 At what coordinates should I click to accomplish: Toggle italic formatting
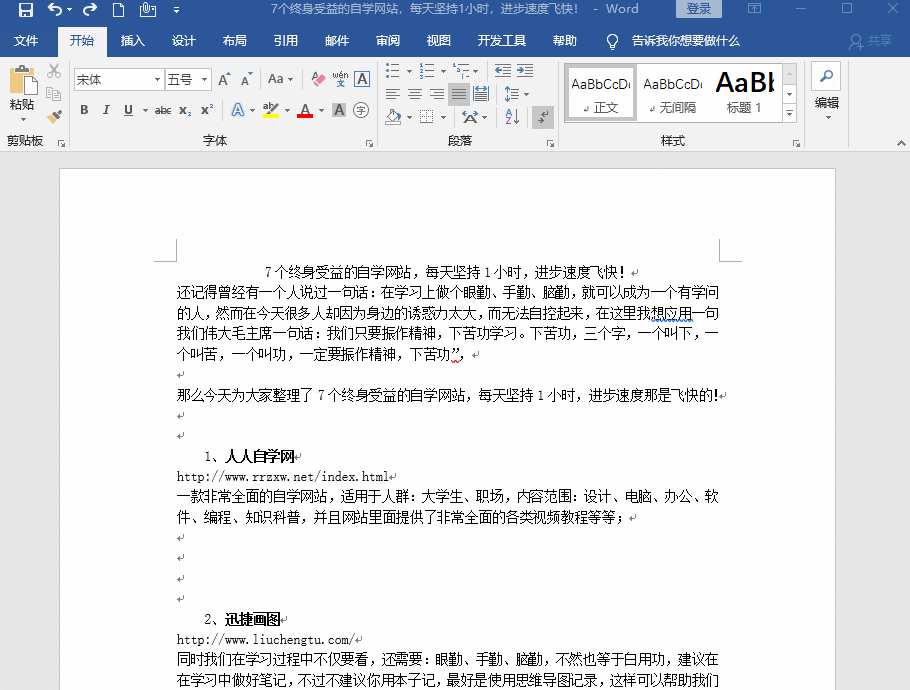tap(105, 111)
